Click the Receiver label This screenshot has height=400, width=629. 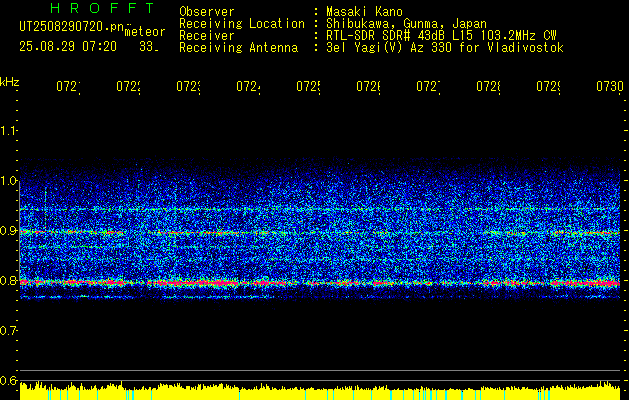tap(207, 36)
